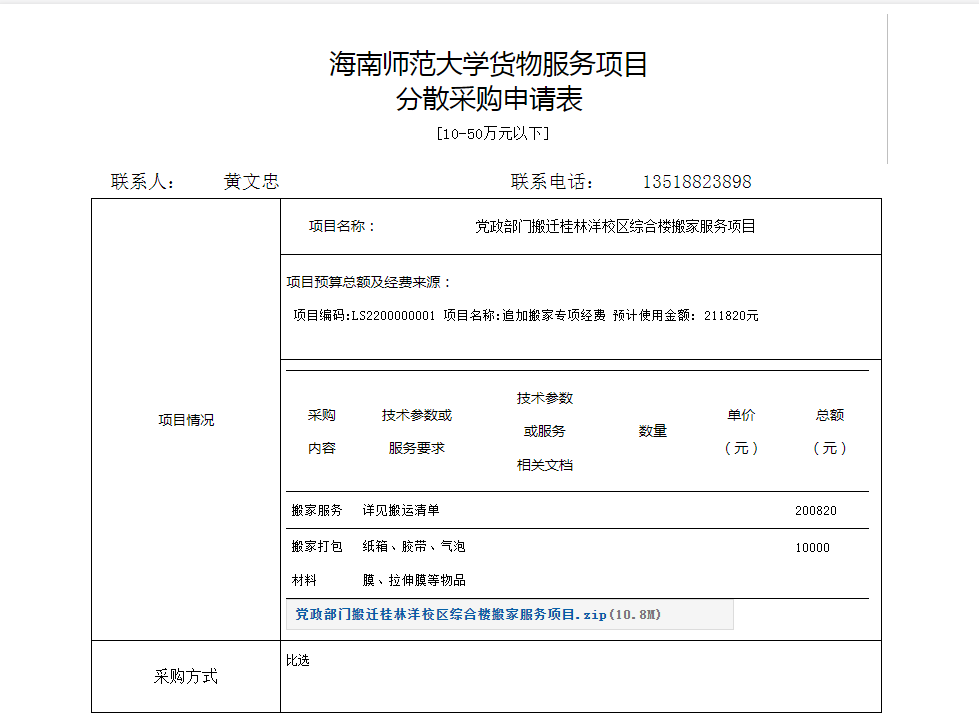Click the packing materials amount 10000

click(x=812, y=548)
